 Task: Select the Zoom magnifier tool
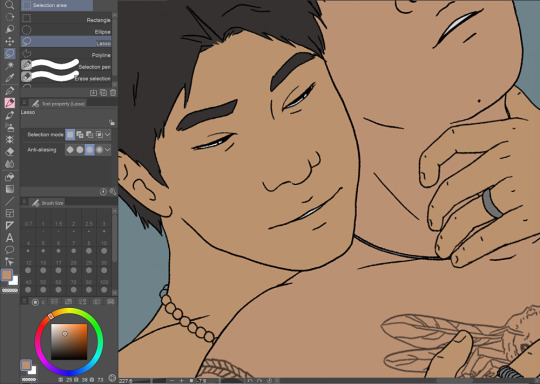tap(10, 4)
